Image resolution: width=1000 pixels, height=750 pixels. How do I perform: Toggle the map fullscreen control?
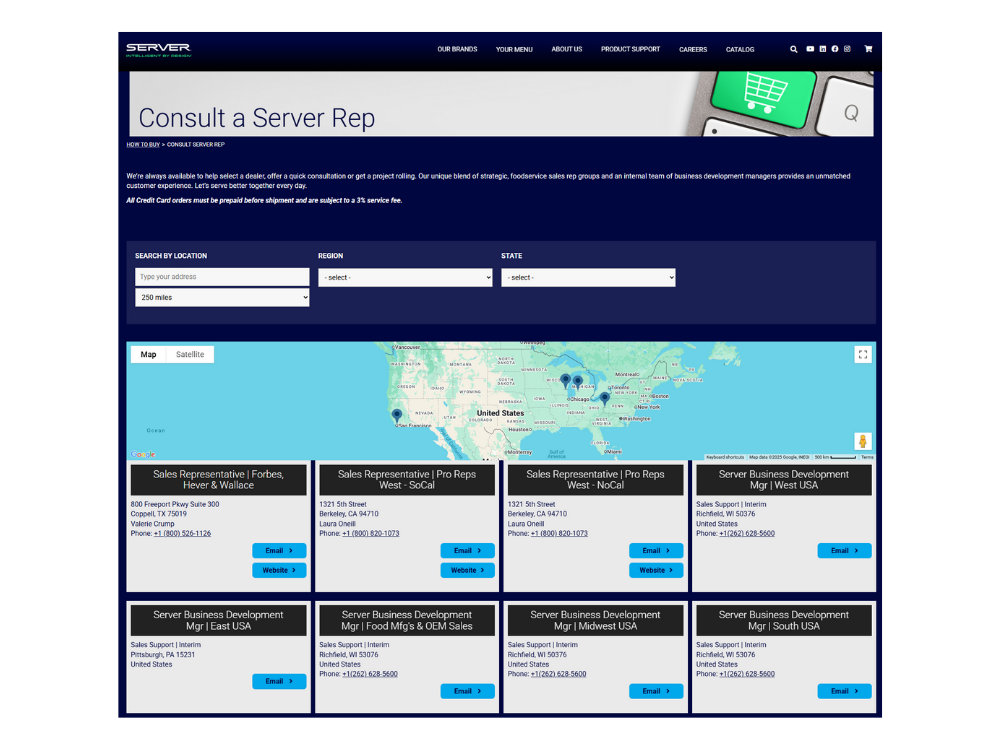tap(862, 354)
